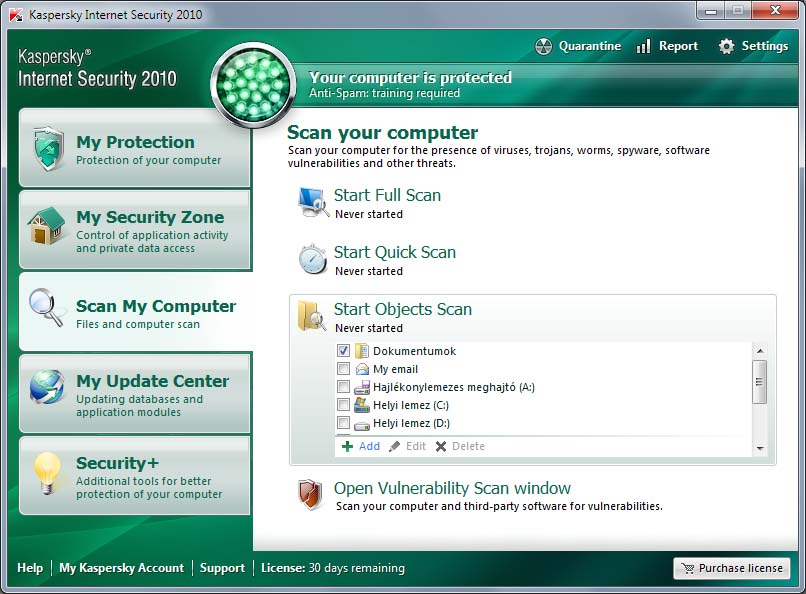Click the Add text label
This screenshot has height=594, width=806.
pos(369,447)
